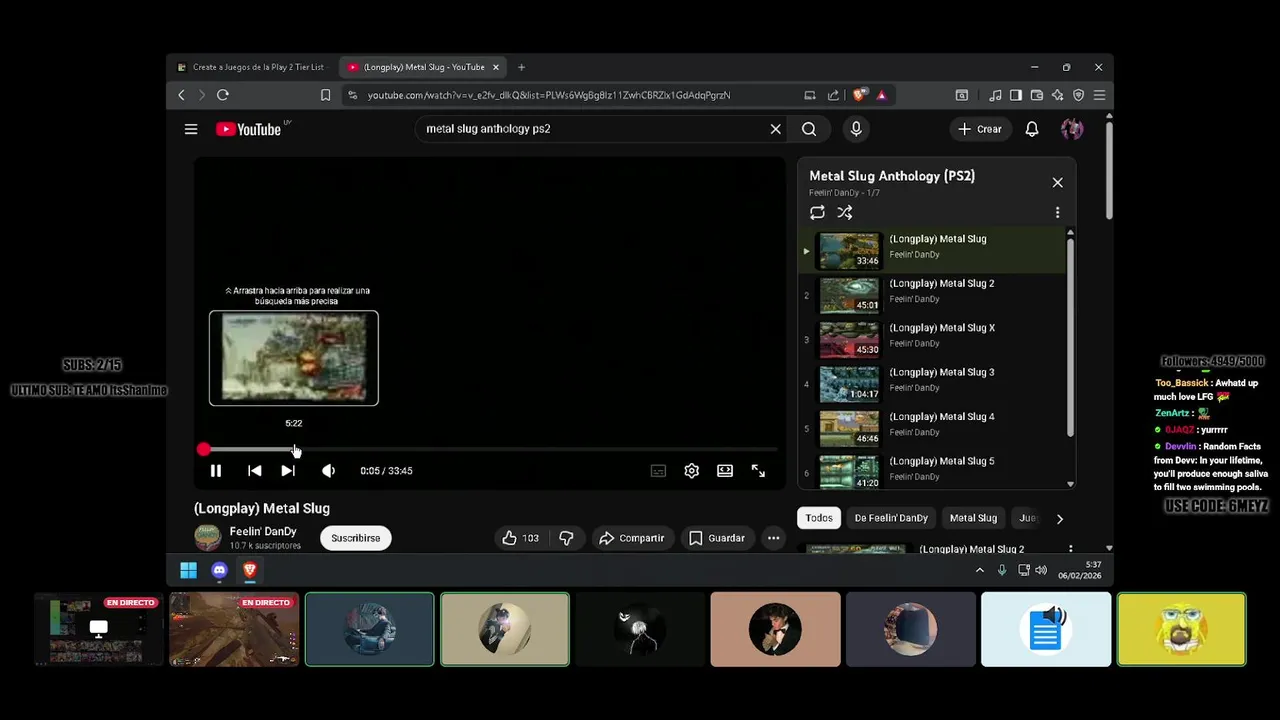The image size is (1280, 720).
Task: Click the browser address URL
Action: (548, 95)
